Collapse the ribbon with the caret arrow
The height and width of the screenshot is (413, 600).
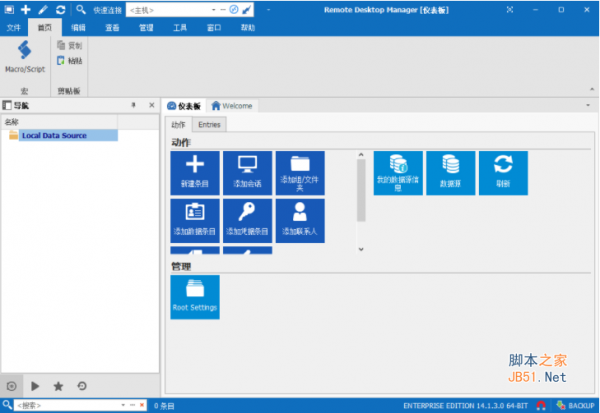point(592,89)
